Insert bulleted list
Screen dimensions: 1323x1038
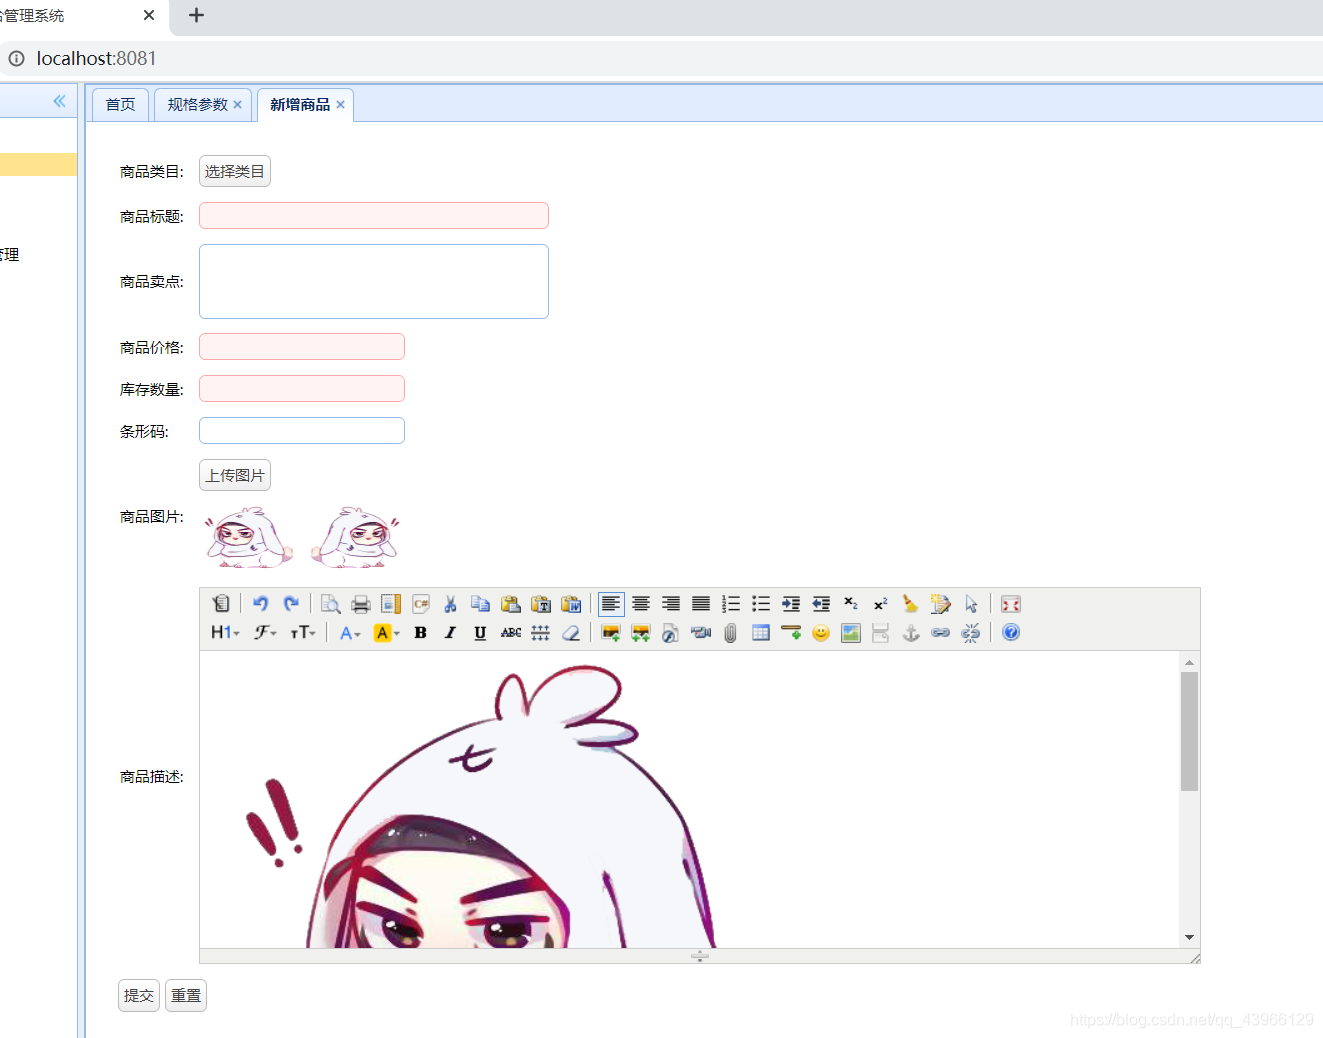pyautogui.click(x=761, y=604)
